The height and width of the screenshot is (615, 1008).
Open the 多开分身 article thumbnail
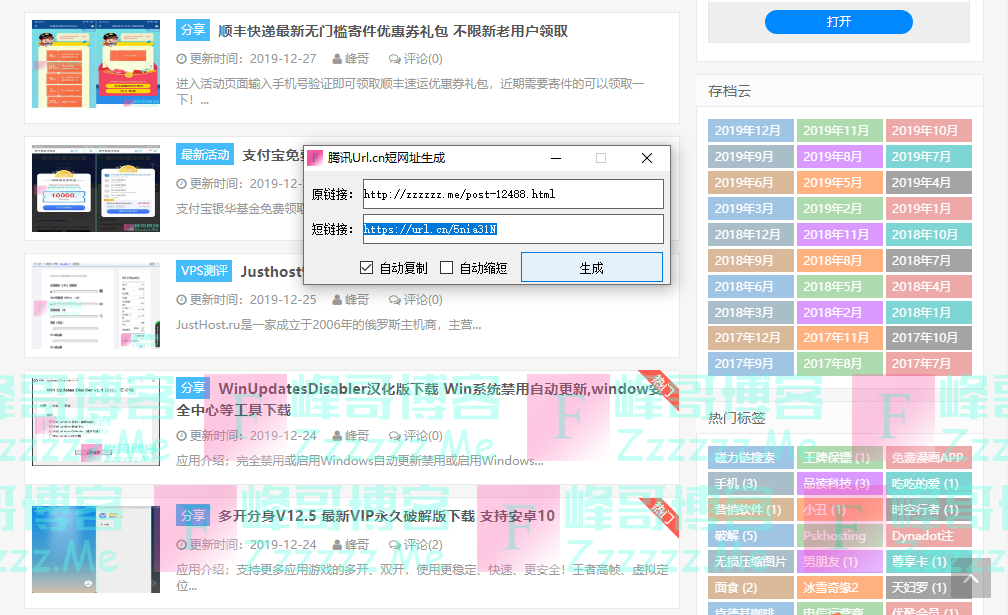click(96, 549)
